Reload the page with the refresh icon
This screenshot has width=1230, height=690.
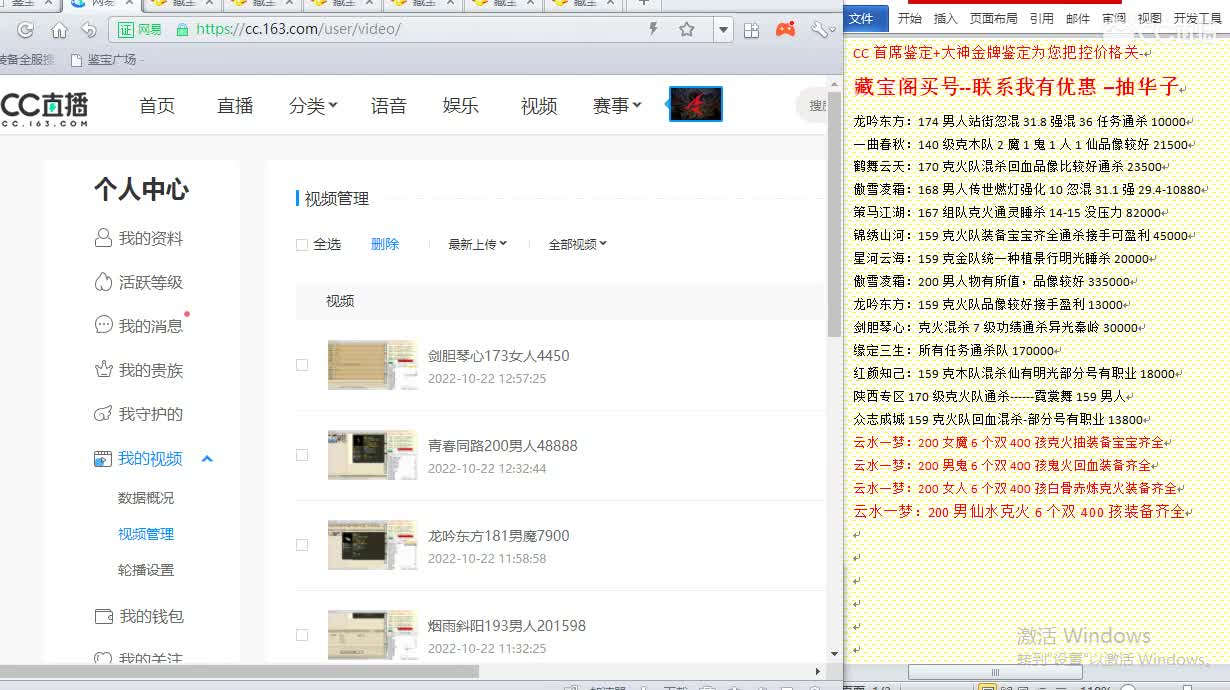click(x=26, y=30)
